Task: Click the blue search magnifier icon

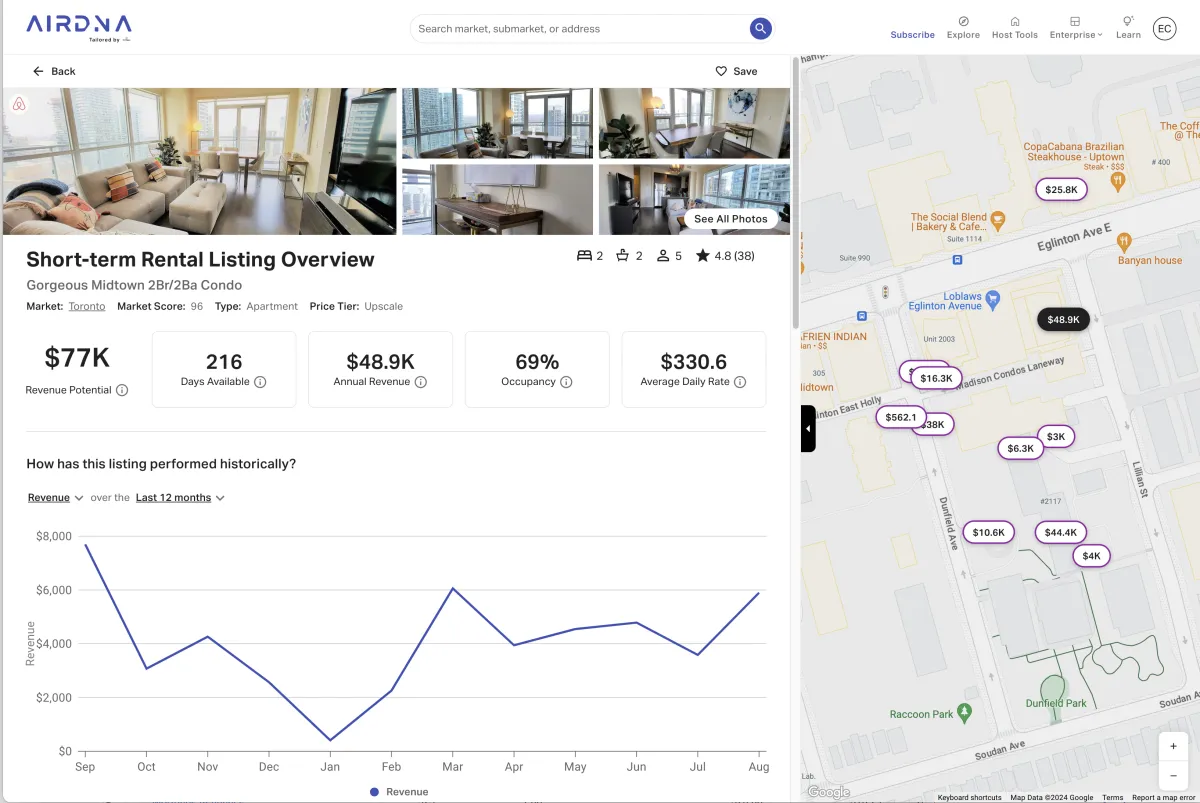Action: click(x=761, y=29)
